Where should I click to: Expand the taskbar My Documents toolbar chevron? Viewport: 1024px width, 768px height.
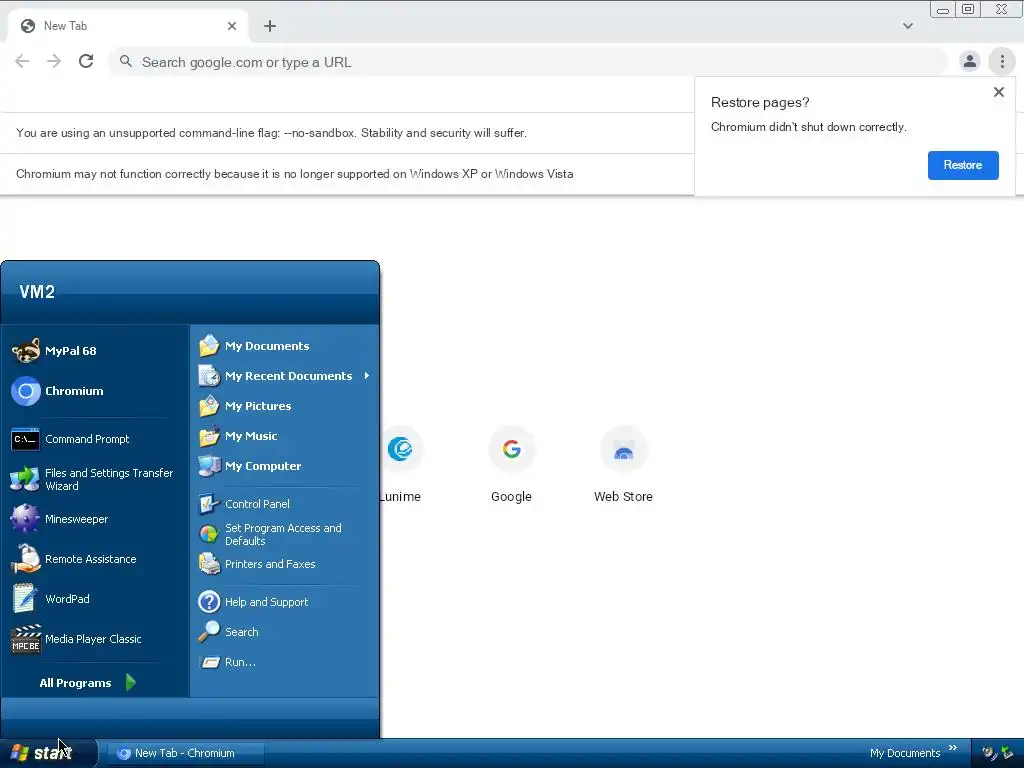953,748
